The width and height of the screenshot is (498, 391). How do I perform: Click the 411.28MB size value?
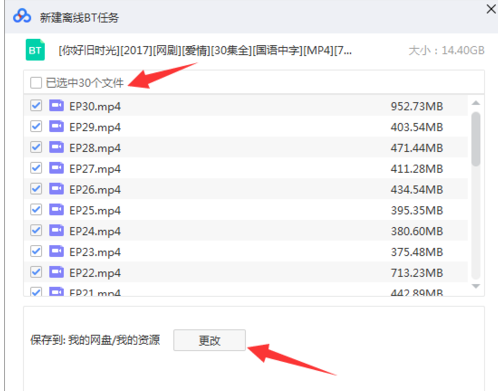coord(417,169)
